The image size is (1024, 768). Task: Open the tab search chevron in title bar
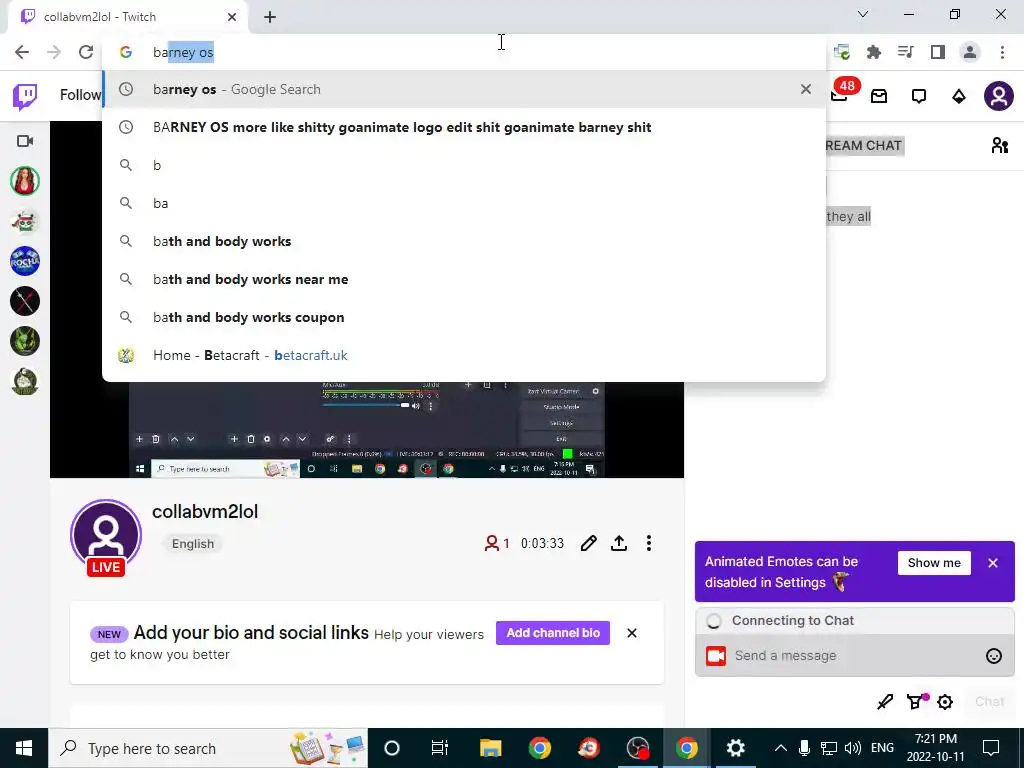[863, 14]
